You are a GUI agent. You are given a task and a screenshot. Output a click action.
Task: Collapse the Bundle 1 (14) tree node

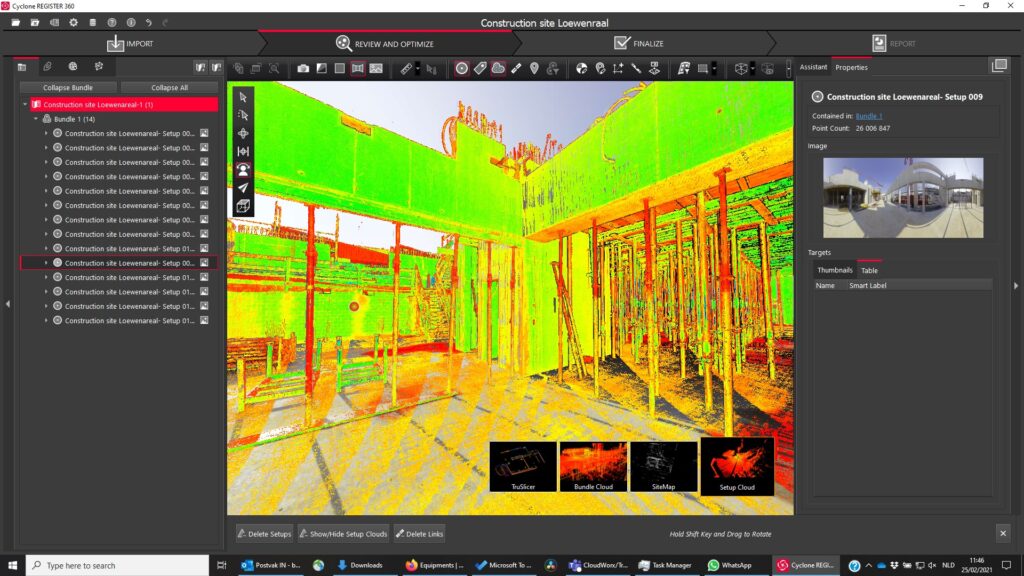[x=36, y=119]
